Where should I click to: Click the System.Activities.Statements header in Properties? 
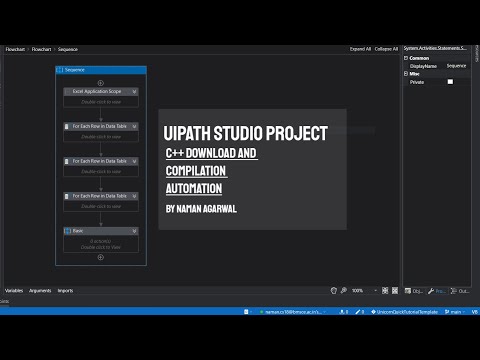pyautogui.click(x=435, y=48)
